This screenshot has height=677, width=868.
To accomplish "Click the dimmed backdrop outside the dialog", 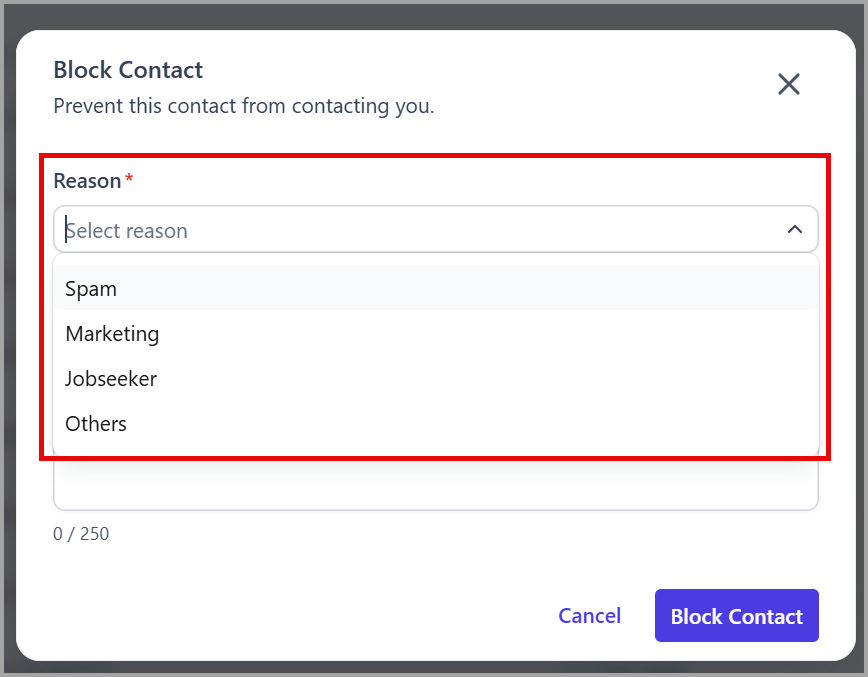I will click(x=432, y=15).
